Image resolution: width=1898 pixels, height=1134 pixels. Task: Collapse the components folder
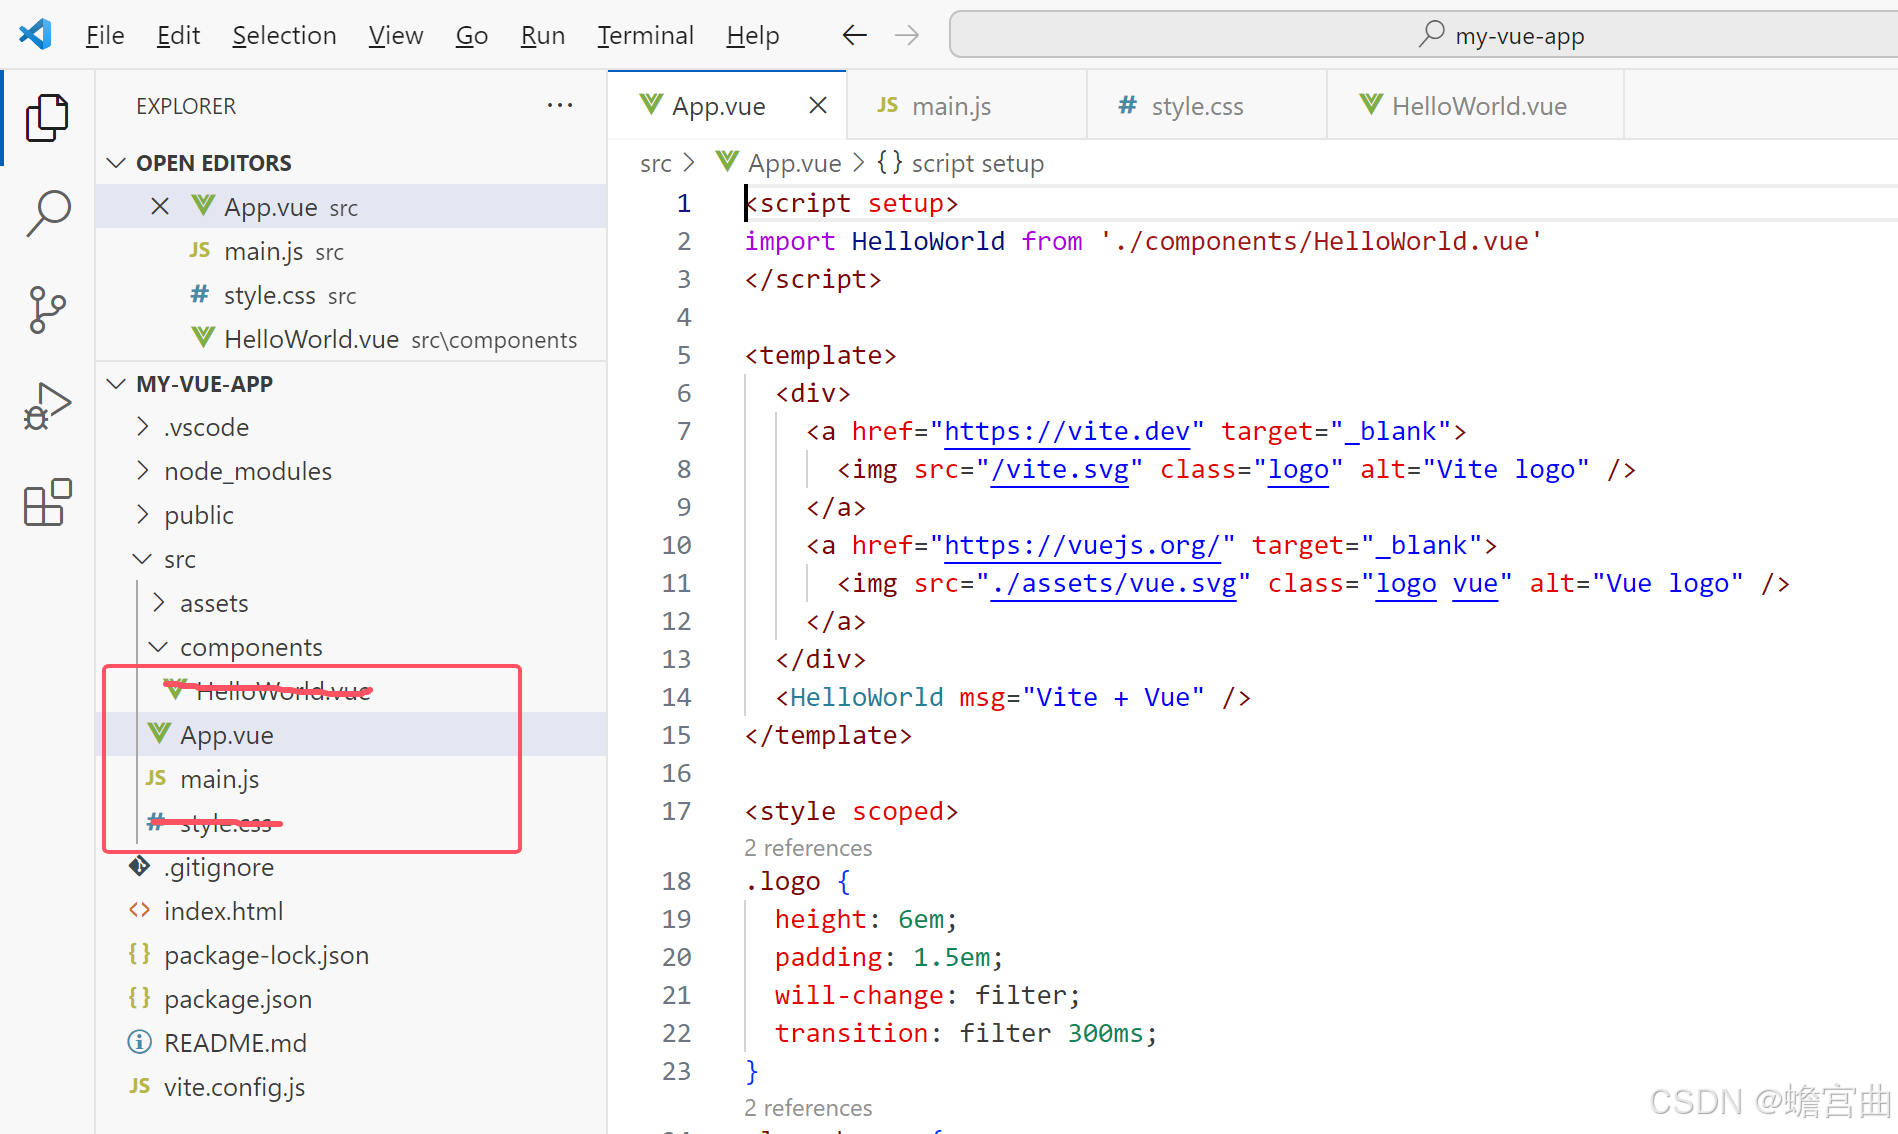tap(158, 647)
